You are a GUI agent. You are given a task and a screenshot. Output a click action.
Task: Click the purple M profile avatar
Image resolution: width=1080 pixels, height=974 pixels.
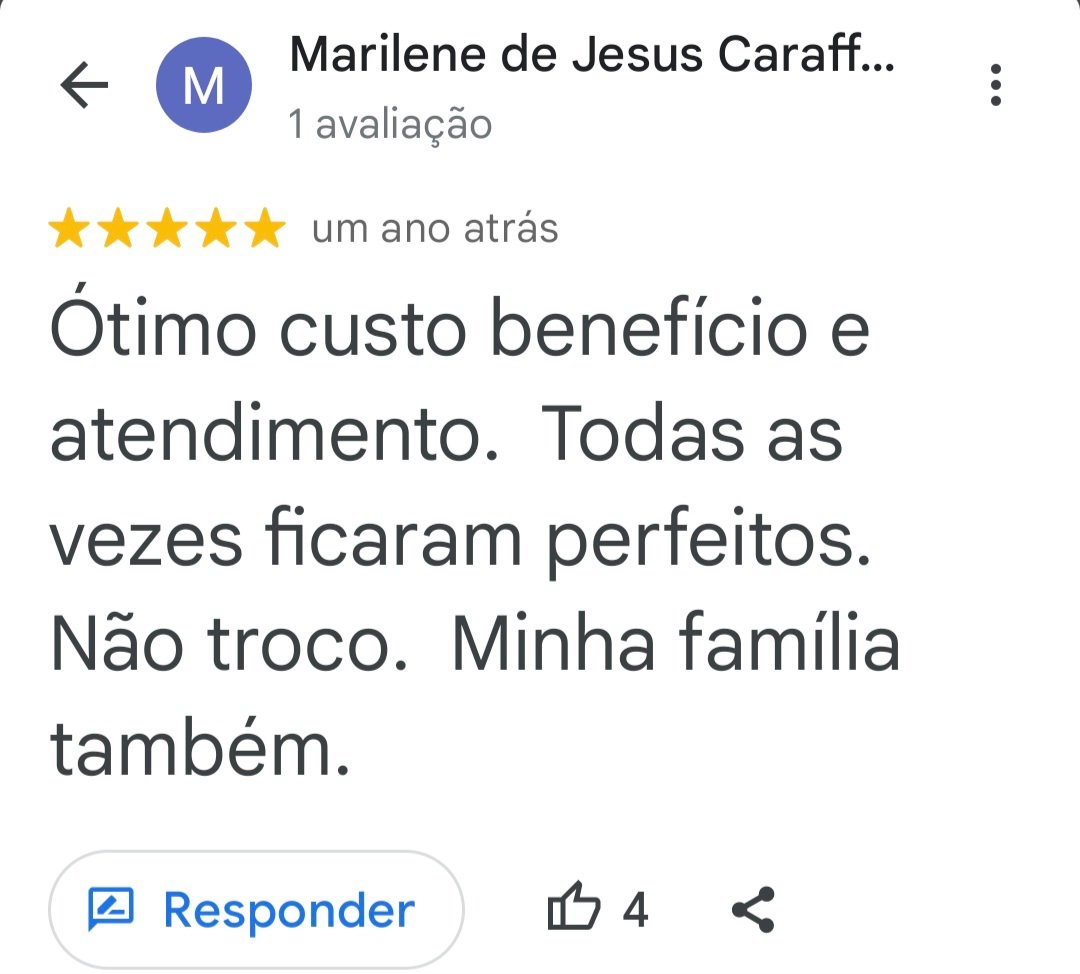[204, 87]
